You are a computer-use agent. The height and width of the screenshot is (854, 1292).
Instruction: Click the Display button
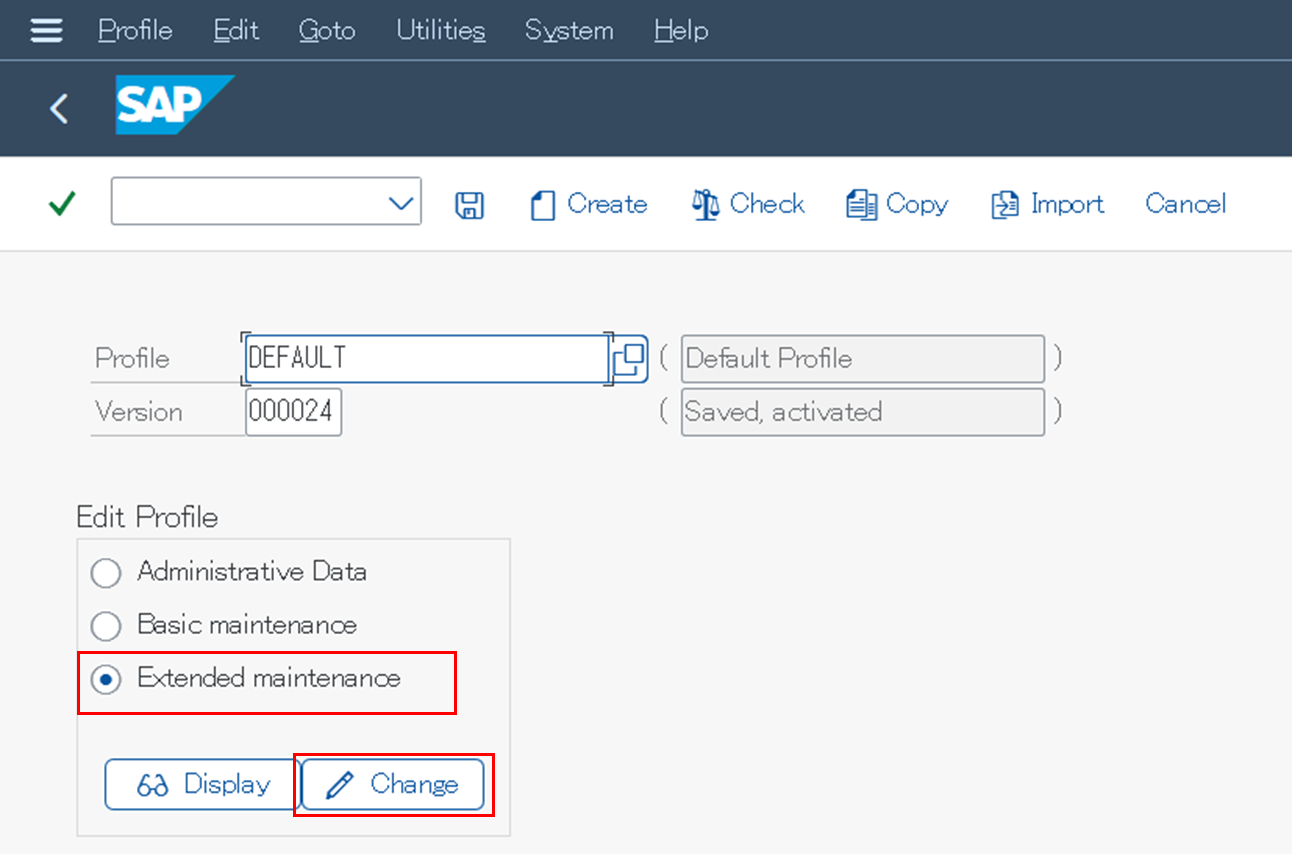click(203, 785)
